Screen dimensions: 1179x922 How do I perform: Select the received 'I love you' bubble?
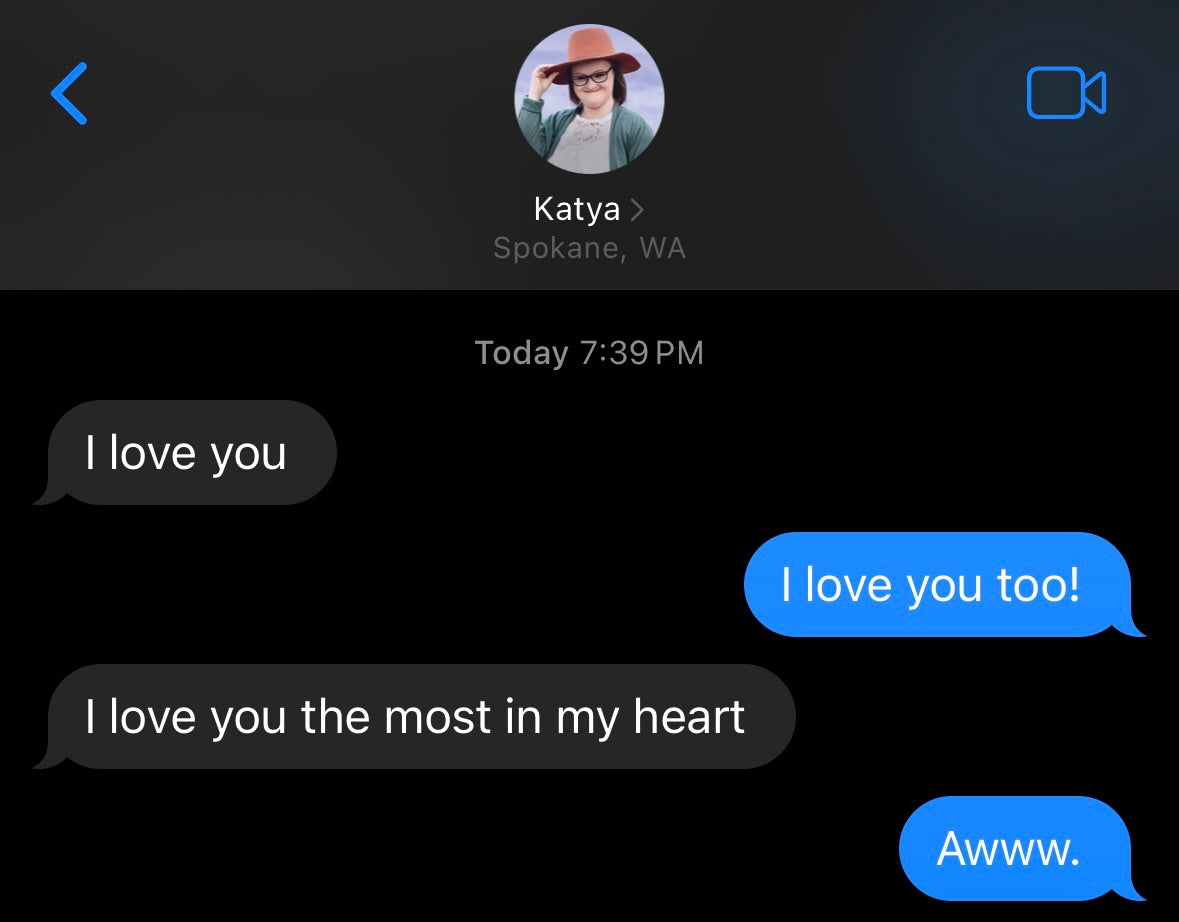click(186, 453)
